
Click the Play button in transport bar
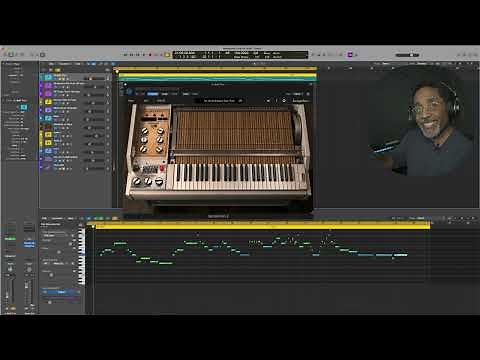[144, 55]
